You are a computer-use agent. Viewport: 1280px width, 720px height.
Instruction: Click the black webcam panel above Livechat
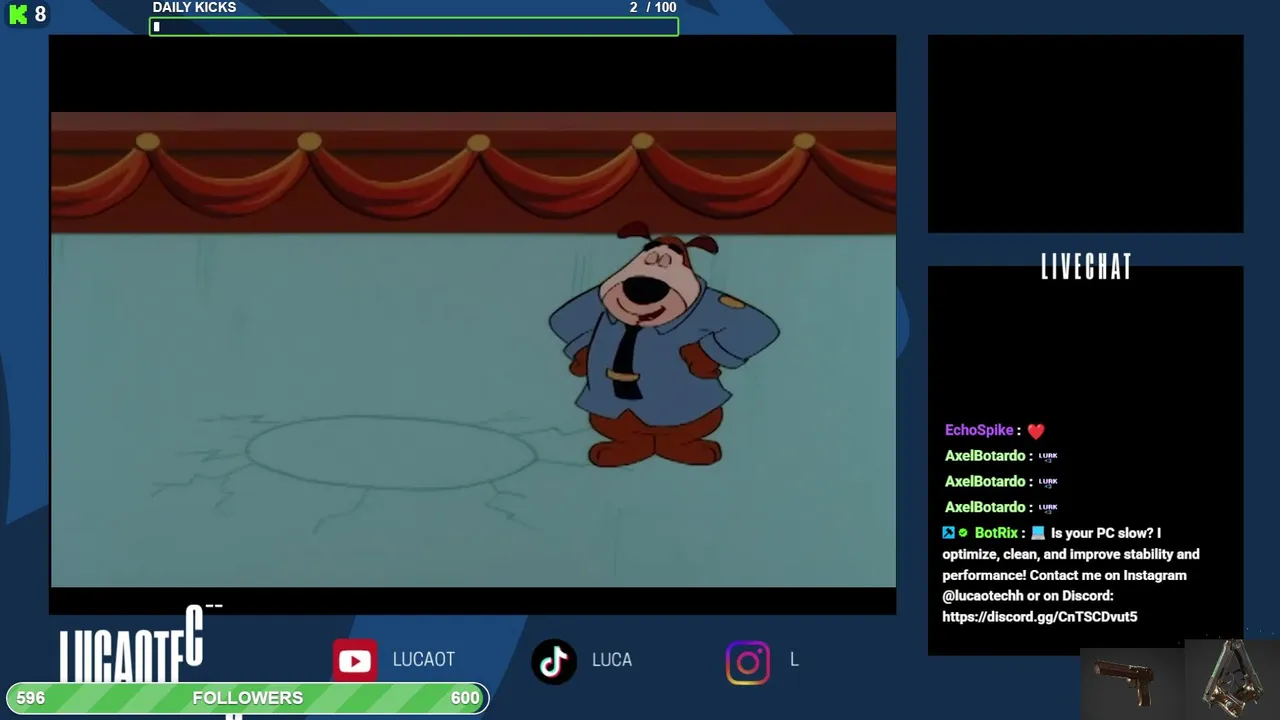pyautogui.click(x=1085, y=134)
